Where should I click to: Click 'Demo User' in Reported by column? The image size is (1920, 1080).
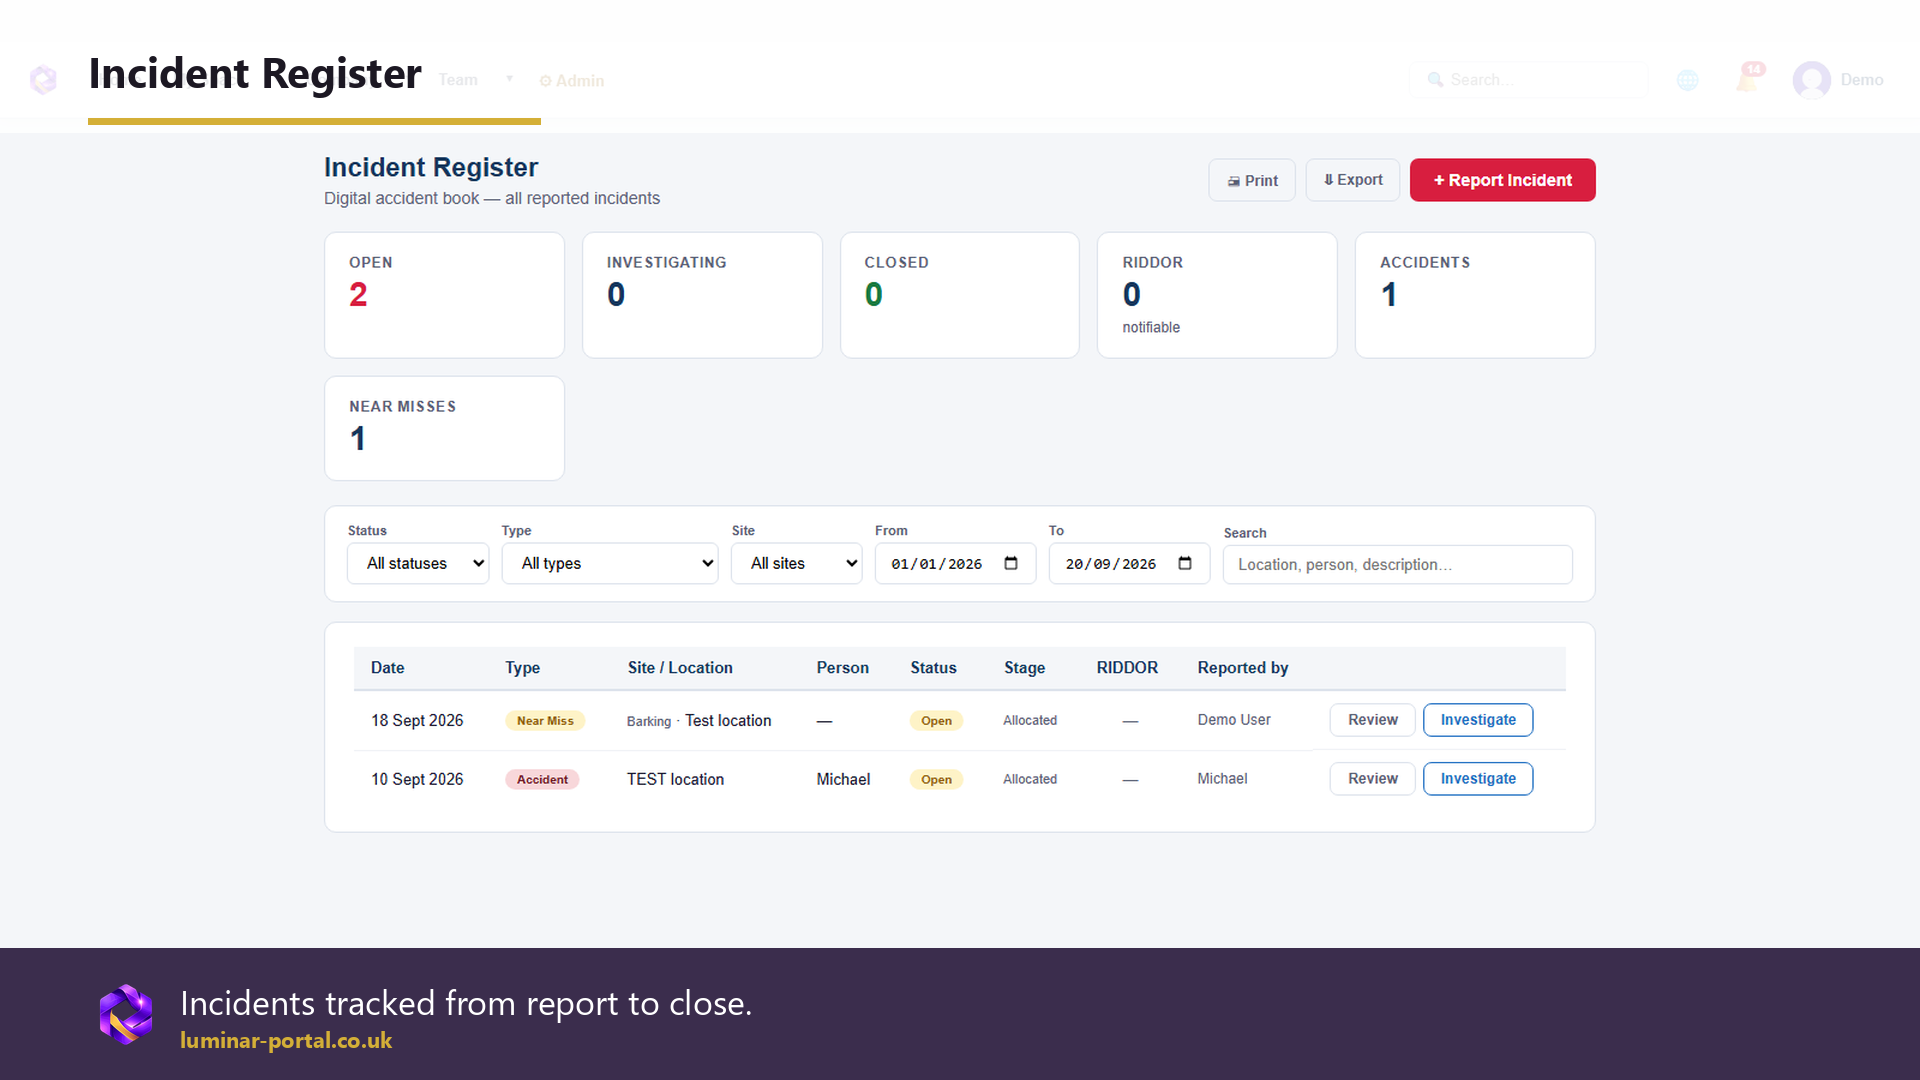click(x=1234, y=720)
